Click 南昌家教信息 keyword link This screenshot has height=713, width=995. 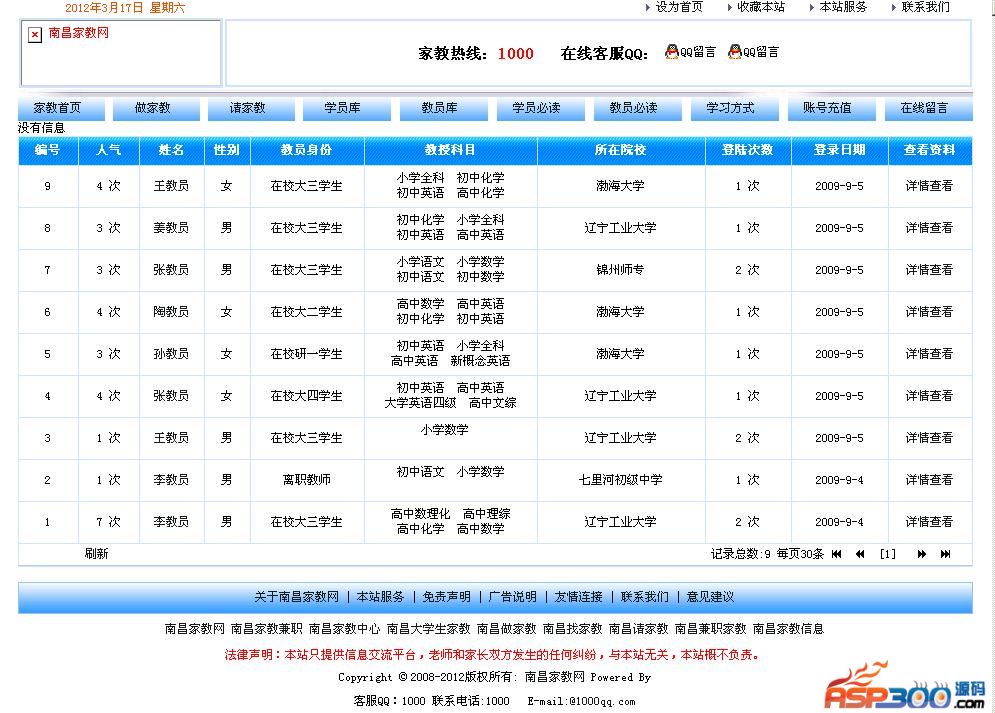(x=789, y=629)
